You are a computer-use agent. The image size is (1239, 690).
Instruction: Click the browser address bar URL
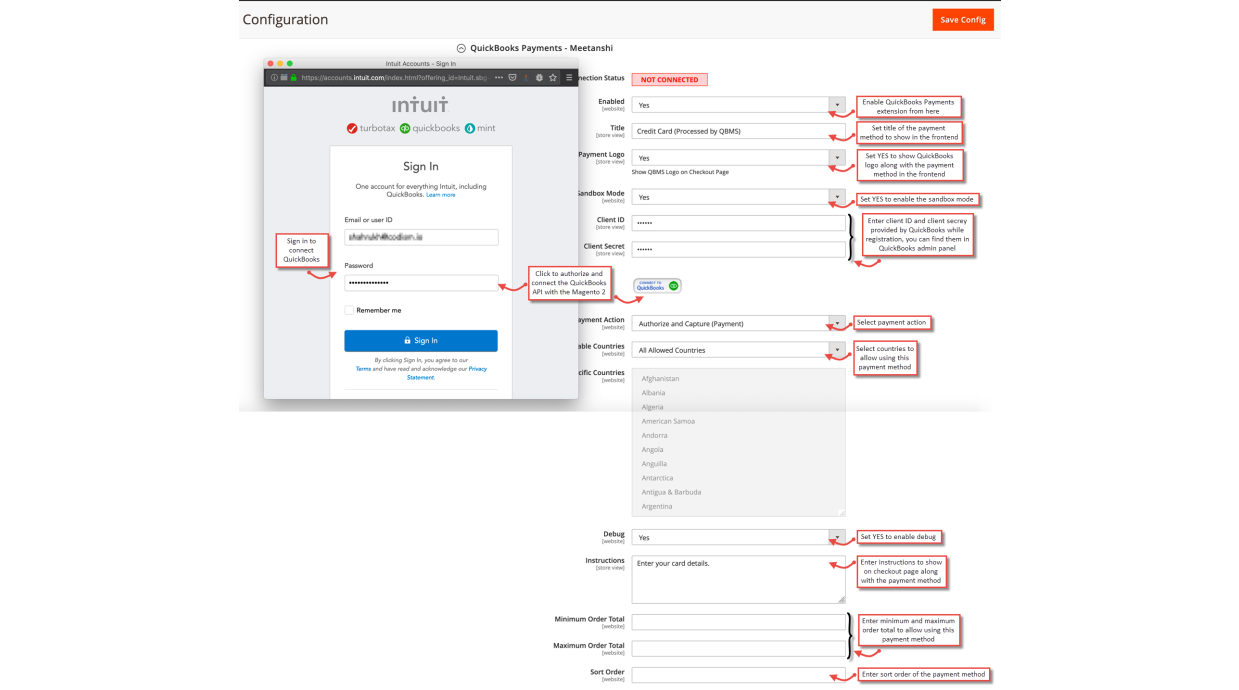click(395, 77)
